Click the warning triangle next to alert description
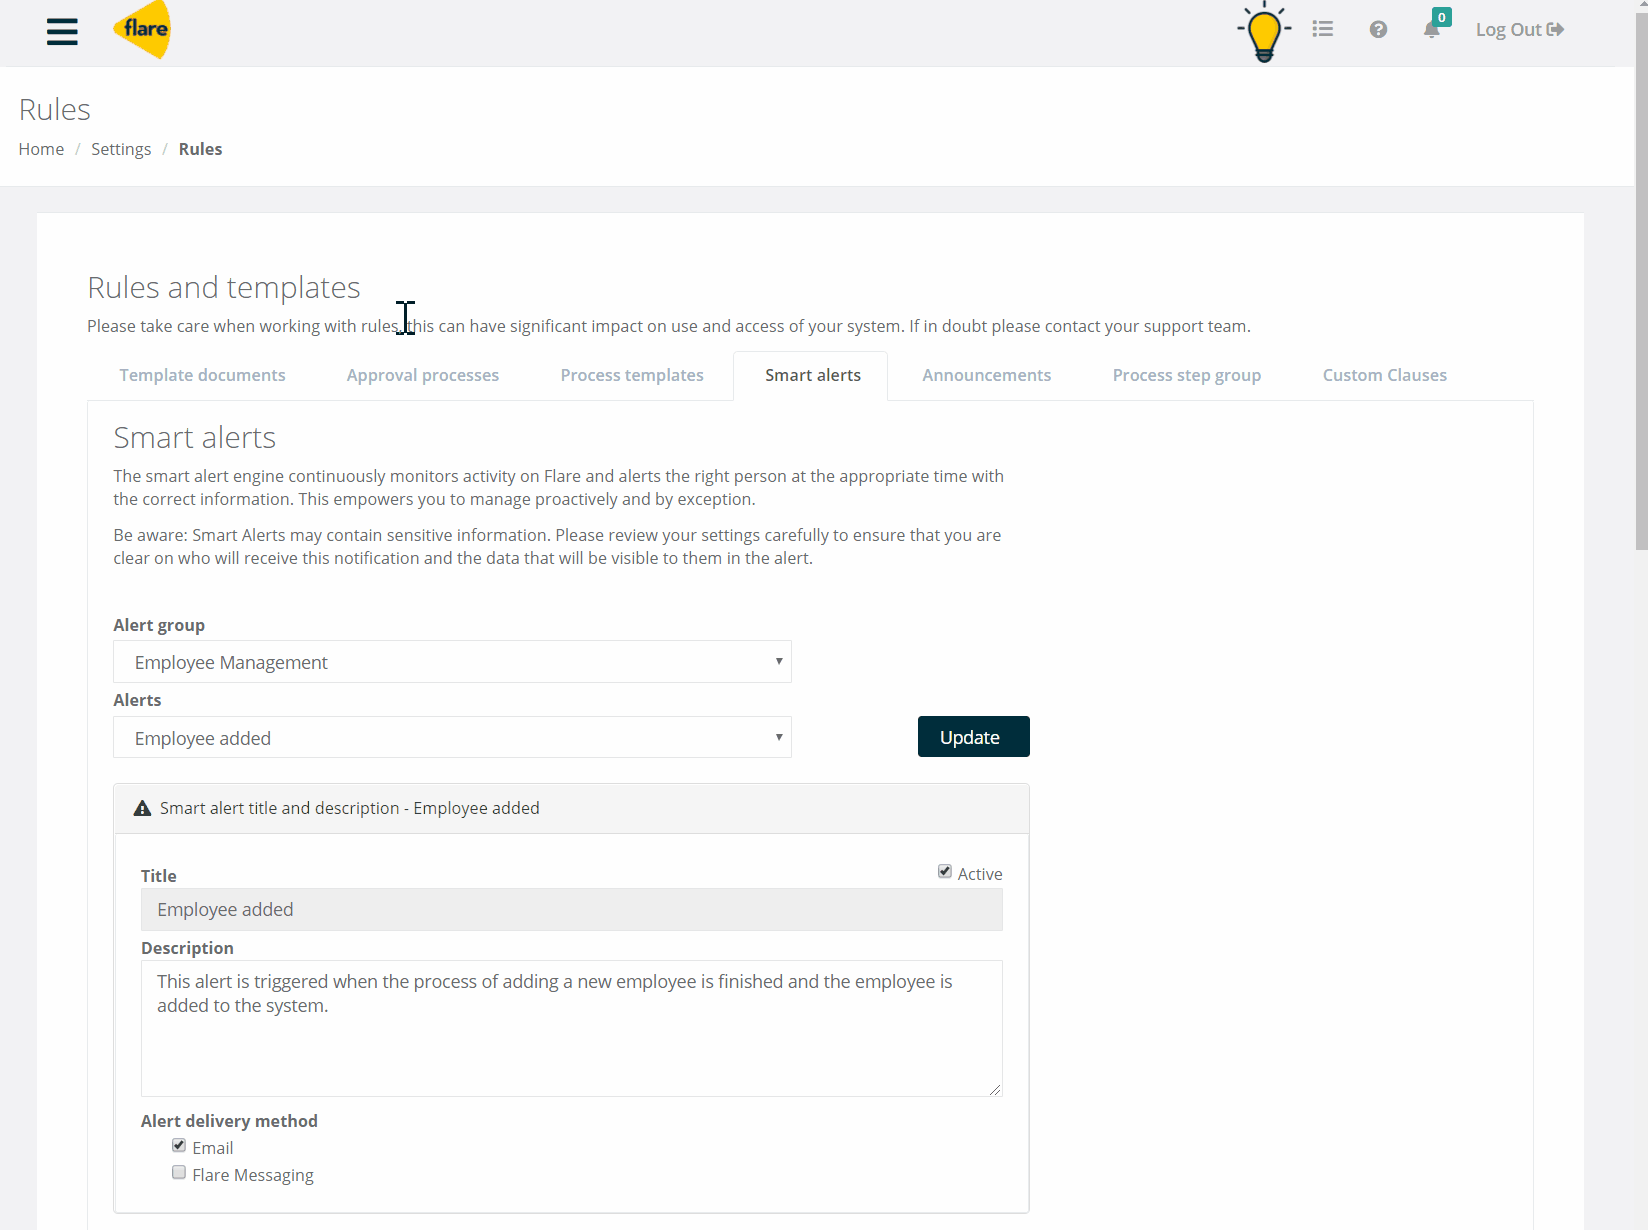Viewport: 1648px width, 1230px height. [x=141, y=808]
